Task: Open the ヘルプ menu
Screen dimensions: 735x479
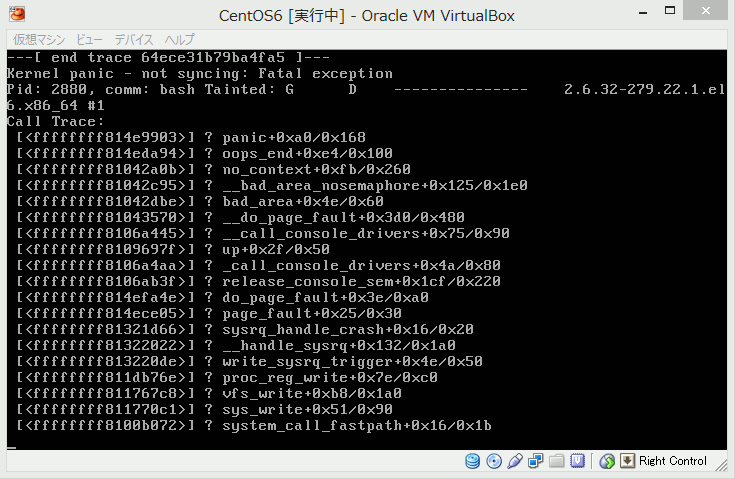Action: click(x=180, y=39)
